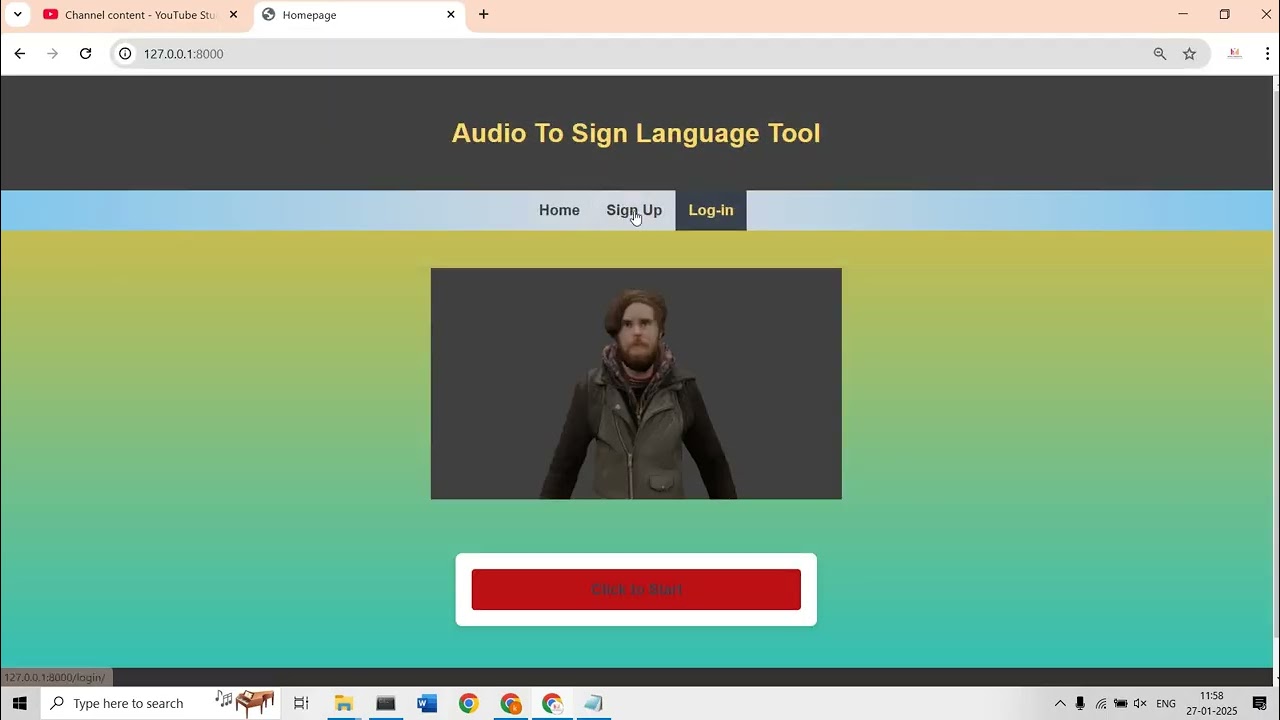1280x720 pixels.
Task: Open Task View in the taskbar
Action: 301,703
